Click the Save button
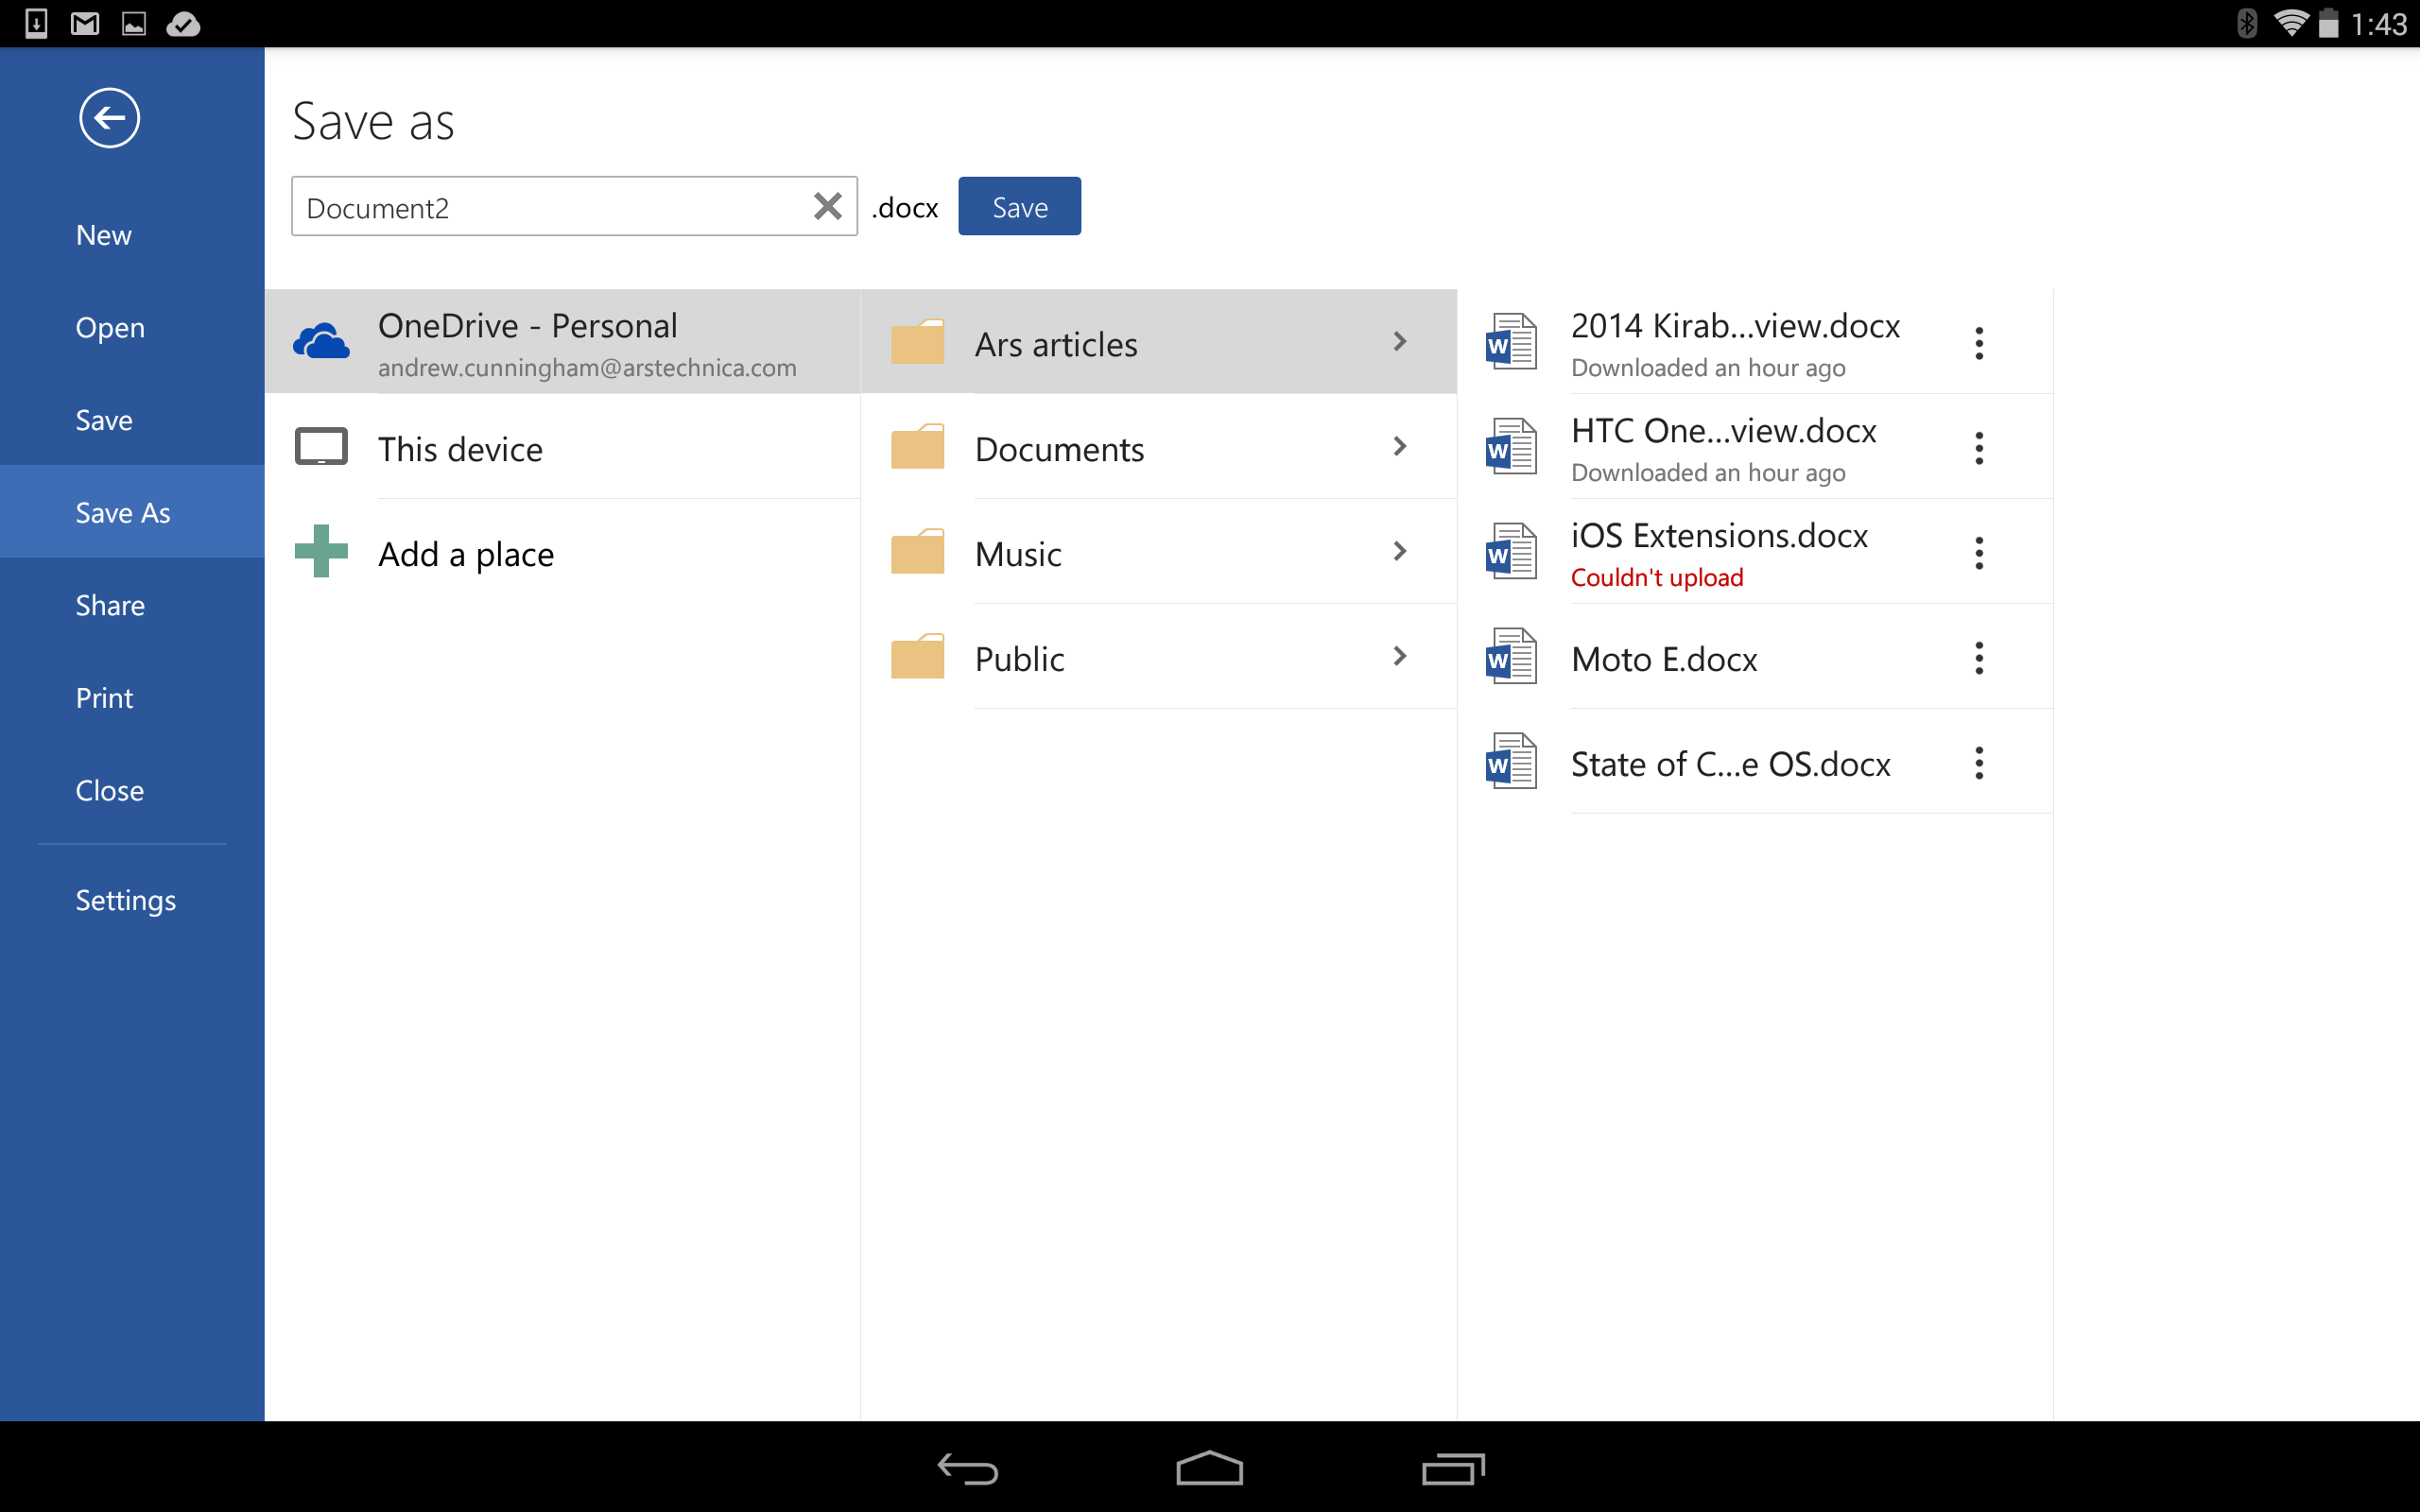This screenshot has height=1512, width=2420. tap(1019, 205)
